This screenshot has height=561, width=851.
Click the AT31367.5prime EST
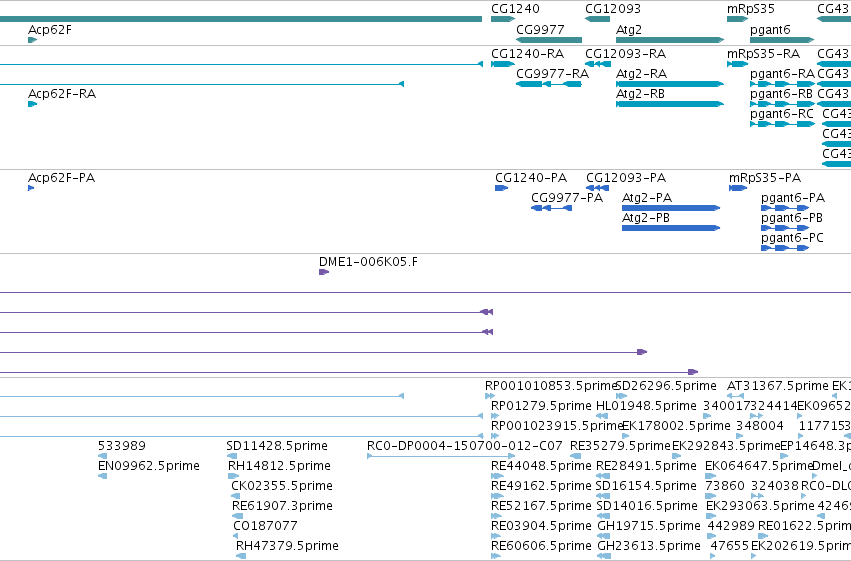[x=735, y=397]
